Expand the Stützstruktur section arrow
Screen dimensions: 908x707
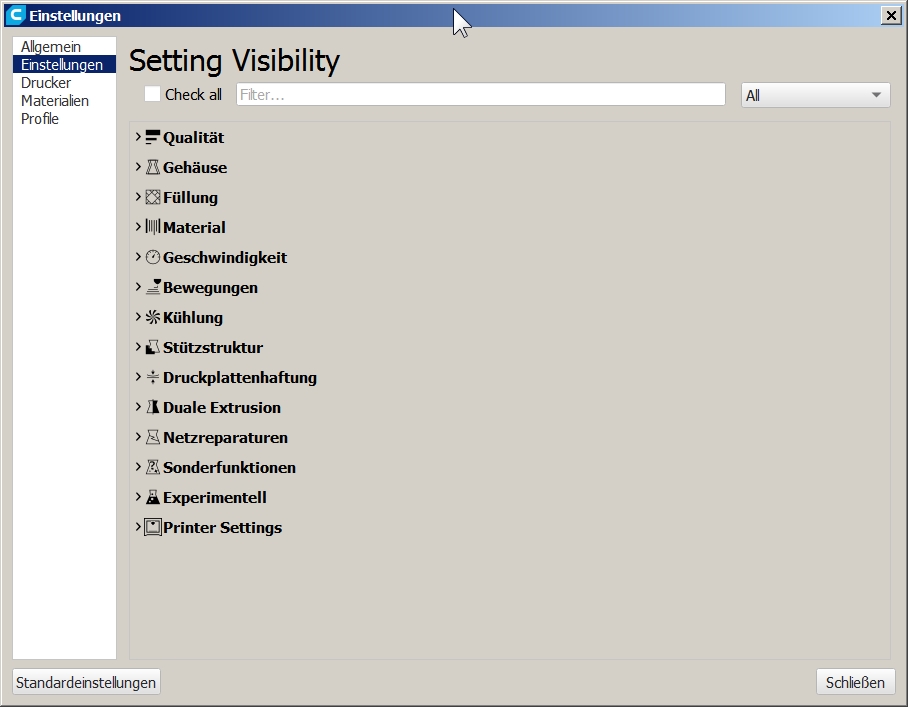tap(138, 347)
